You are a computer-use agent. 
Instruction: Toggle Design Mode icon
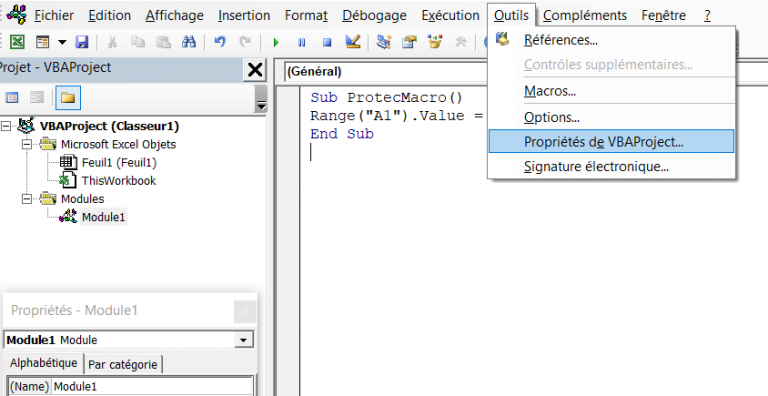353,42
